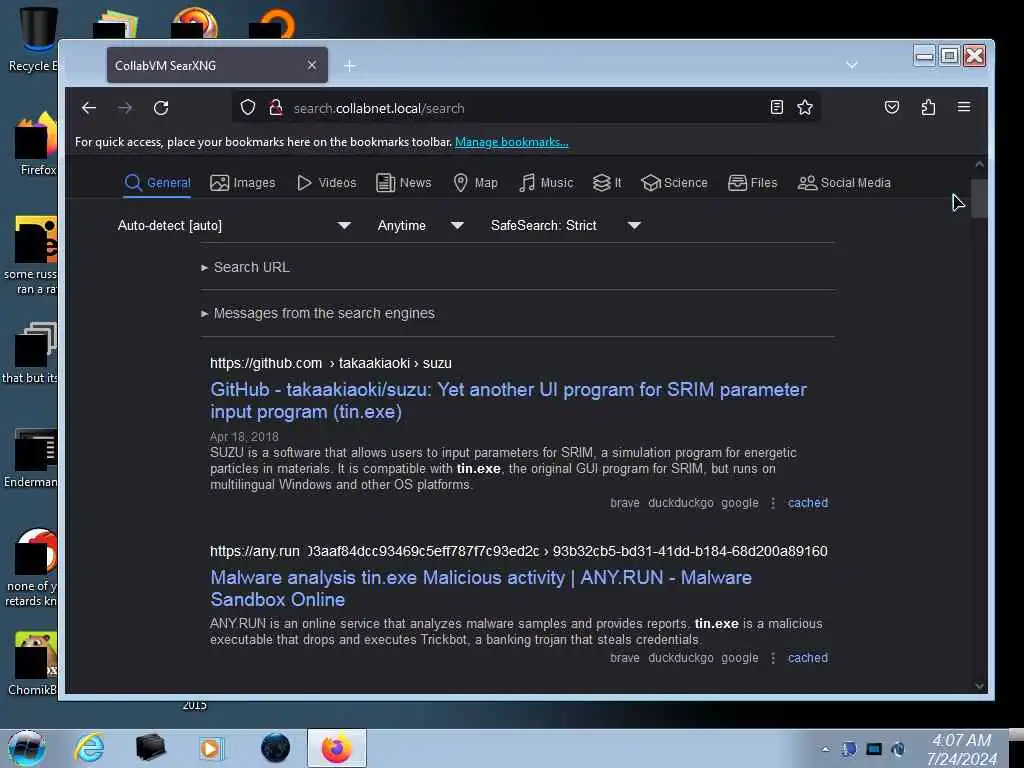Switch to It search category
1024x768 pixels.
pos(607,183)
